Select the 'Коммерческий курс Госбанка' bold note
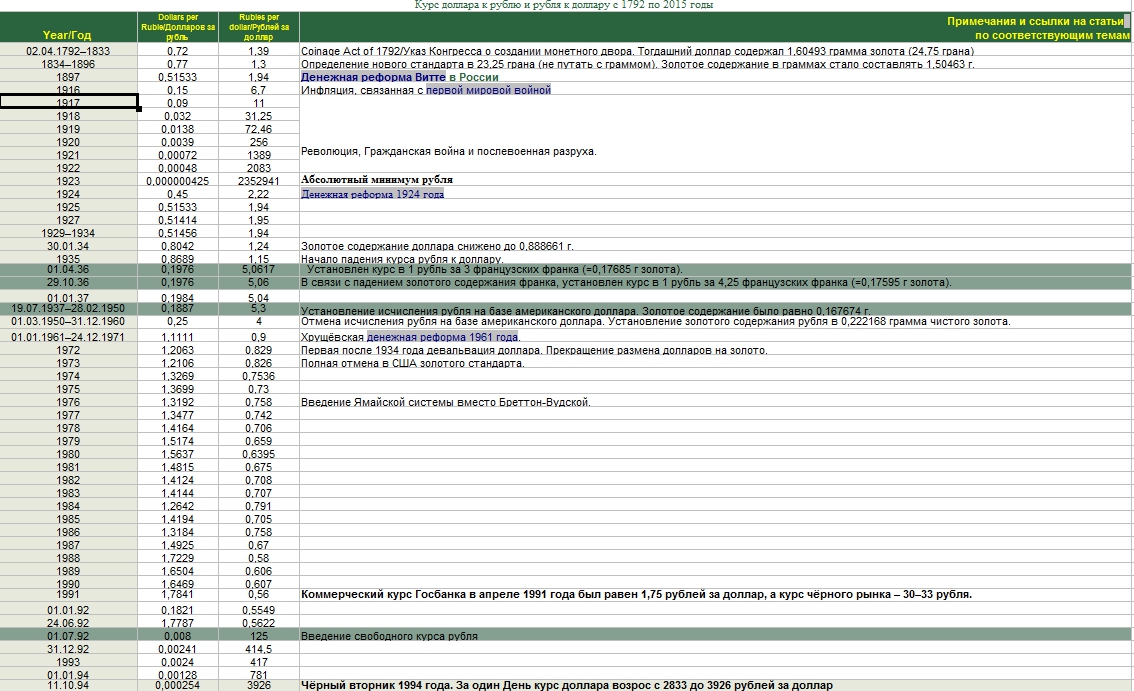Image resolution: width=1134 pixels, height=691 pixels. tap(636, 594)
